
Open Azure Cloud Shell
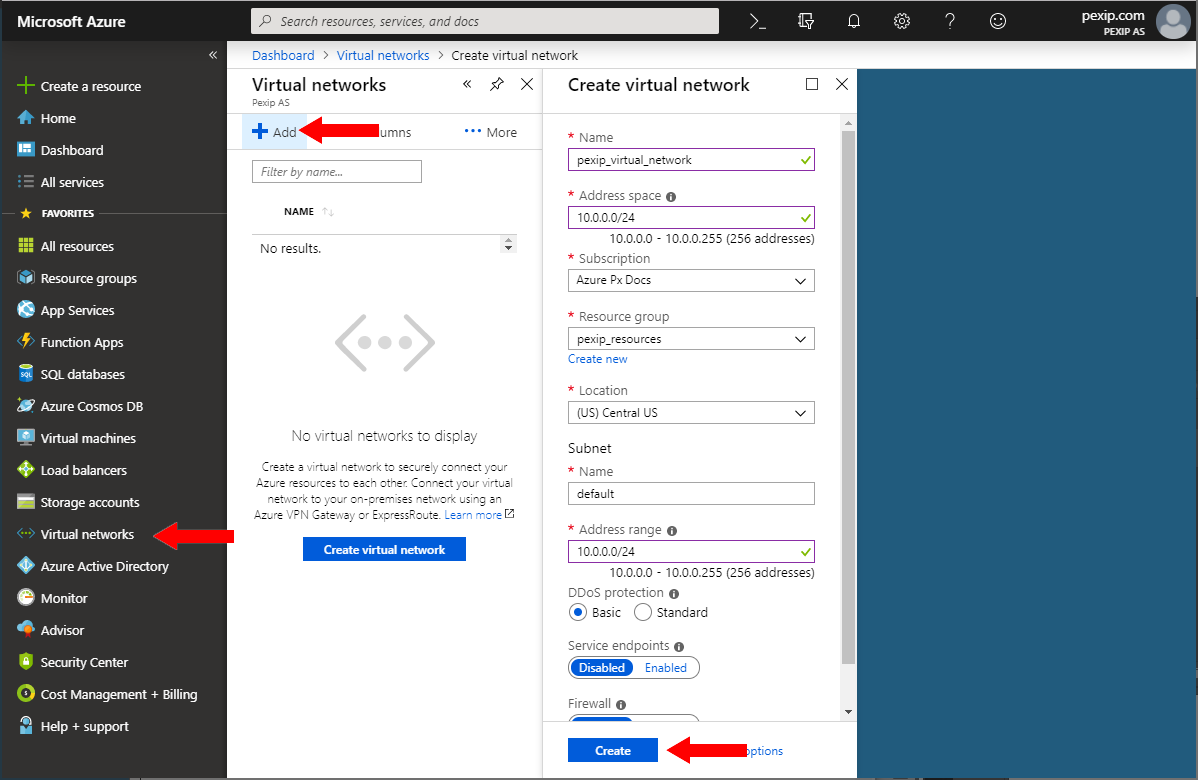pos(759,20)
